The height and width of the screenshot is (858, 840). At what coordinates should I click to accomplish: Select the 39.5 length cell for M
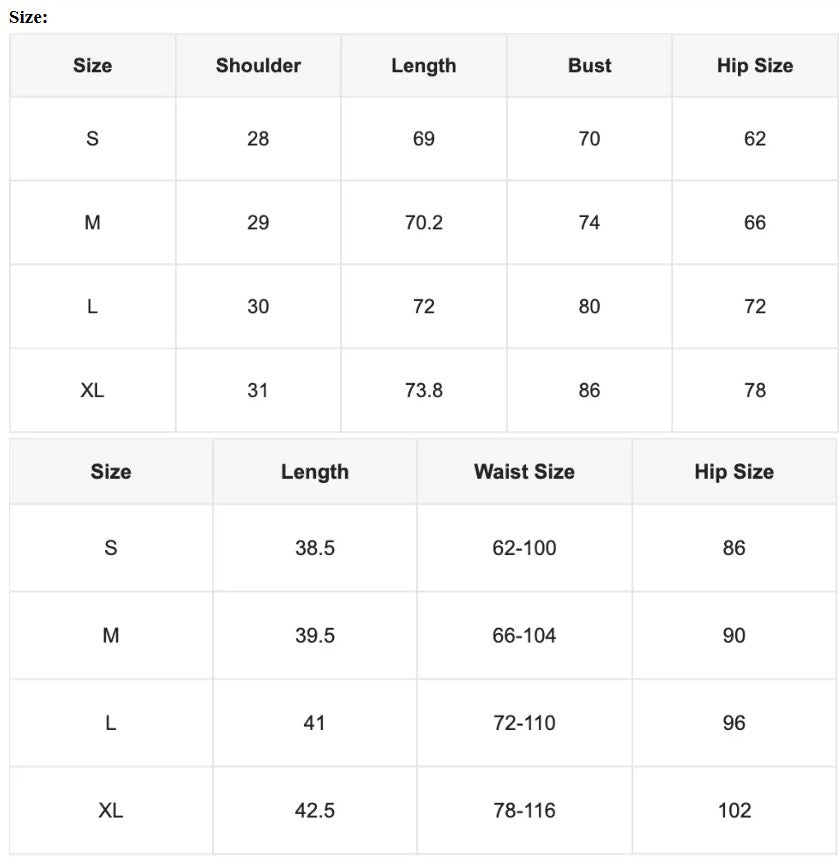tap(314, 636)
